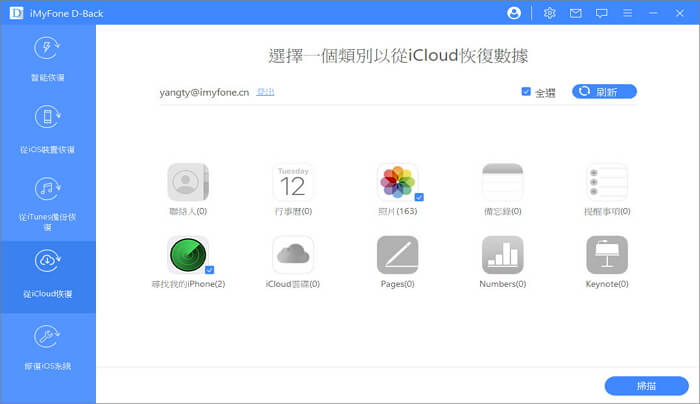
Task: Choose the Find My iPhone(2) icon
Action: click(x=188, y=254)
